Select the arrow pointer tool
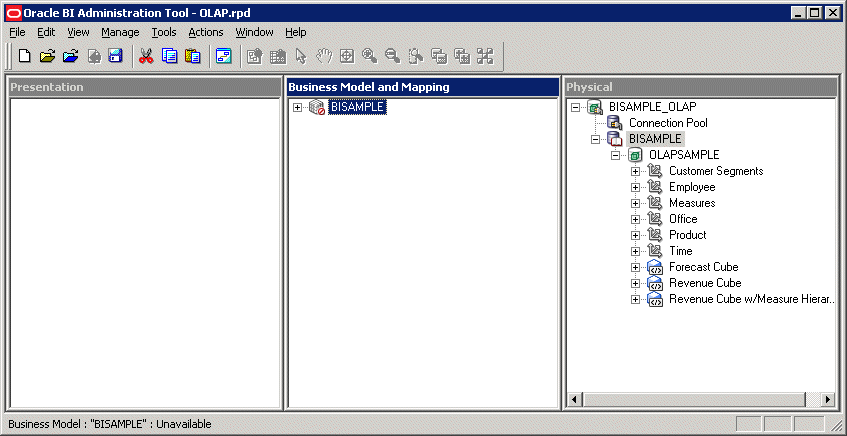 click(x=301, y=56)
